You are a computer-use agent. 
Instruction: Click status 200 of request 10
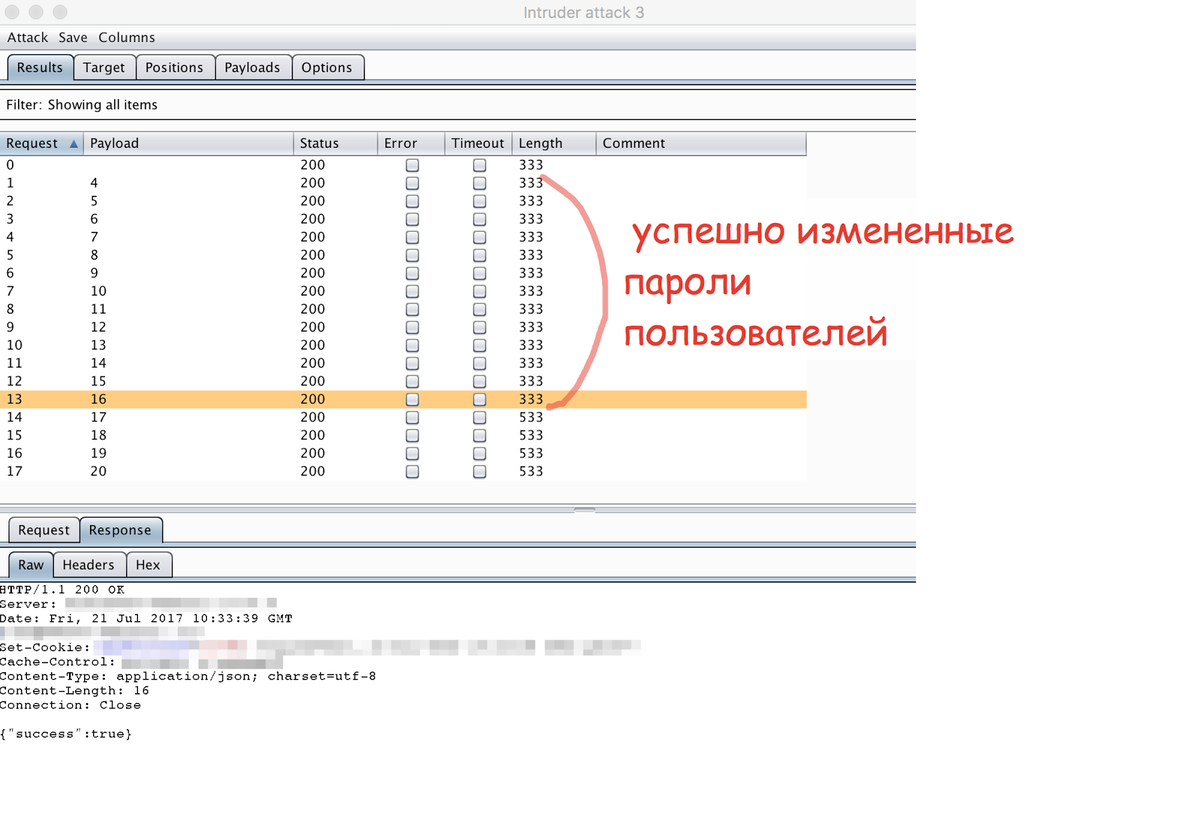point(312,345)
